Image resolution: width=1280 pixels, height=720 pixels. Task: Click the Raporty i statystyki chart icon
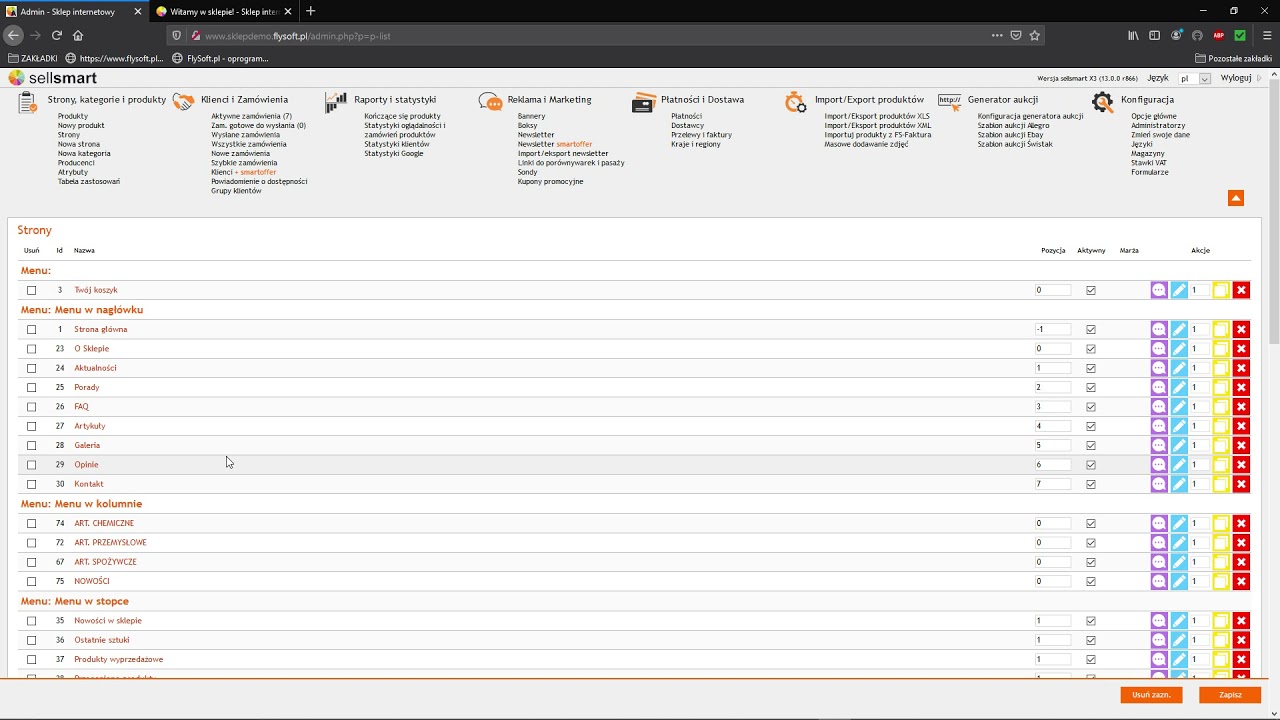336,102
